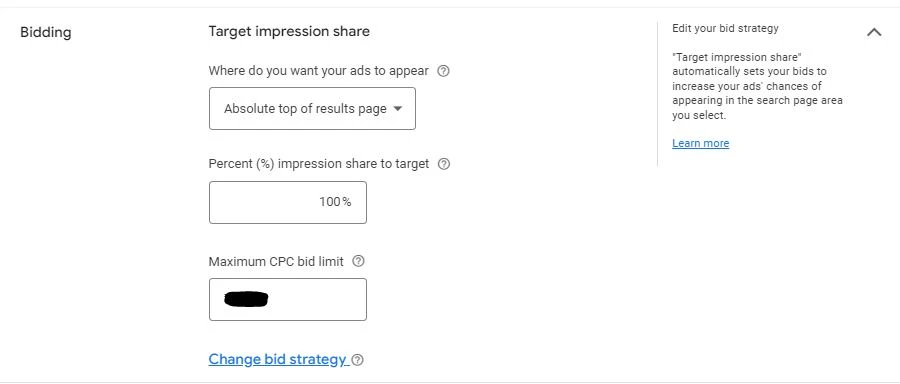The width and height of the screenshot is (900, 384).
Task: Click the 100% value text
Action: coord(335,202)
